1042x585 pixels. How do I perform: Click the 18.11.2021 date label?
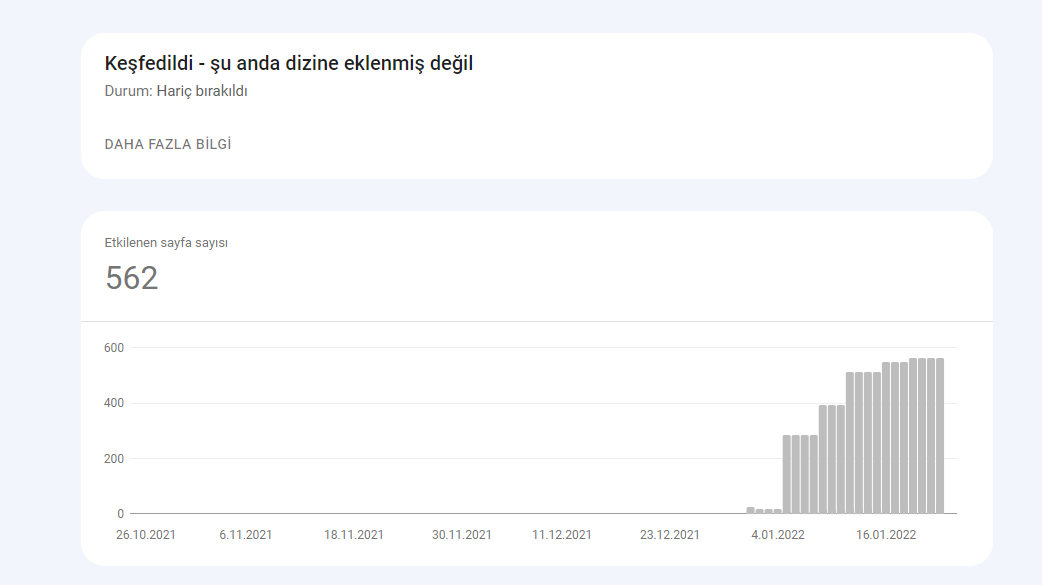(354, 534)
